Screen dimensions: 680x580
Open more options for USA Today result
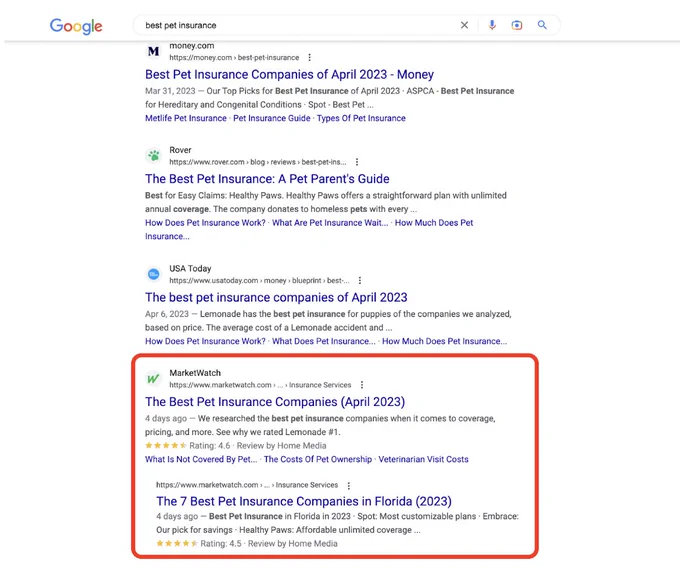(x=360, y=280)
